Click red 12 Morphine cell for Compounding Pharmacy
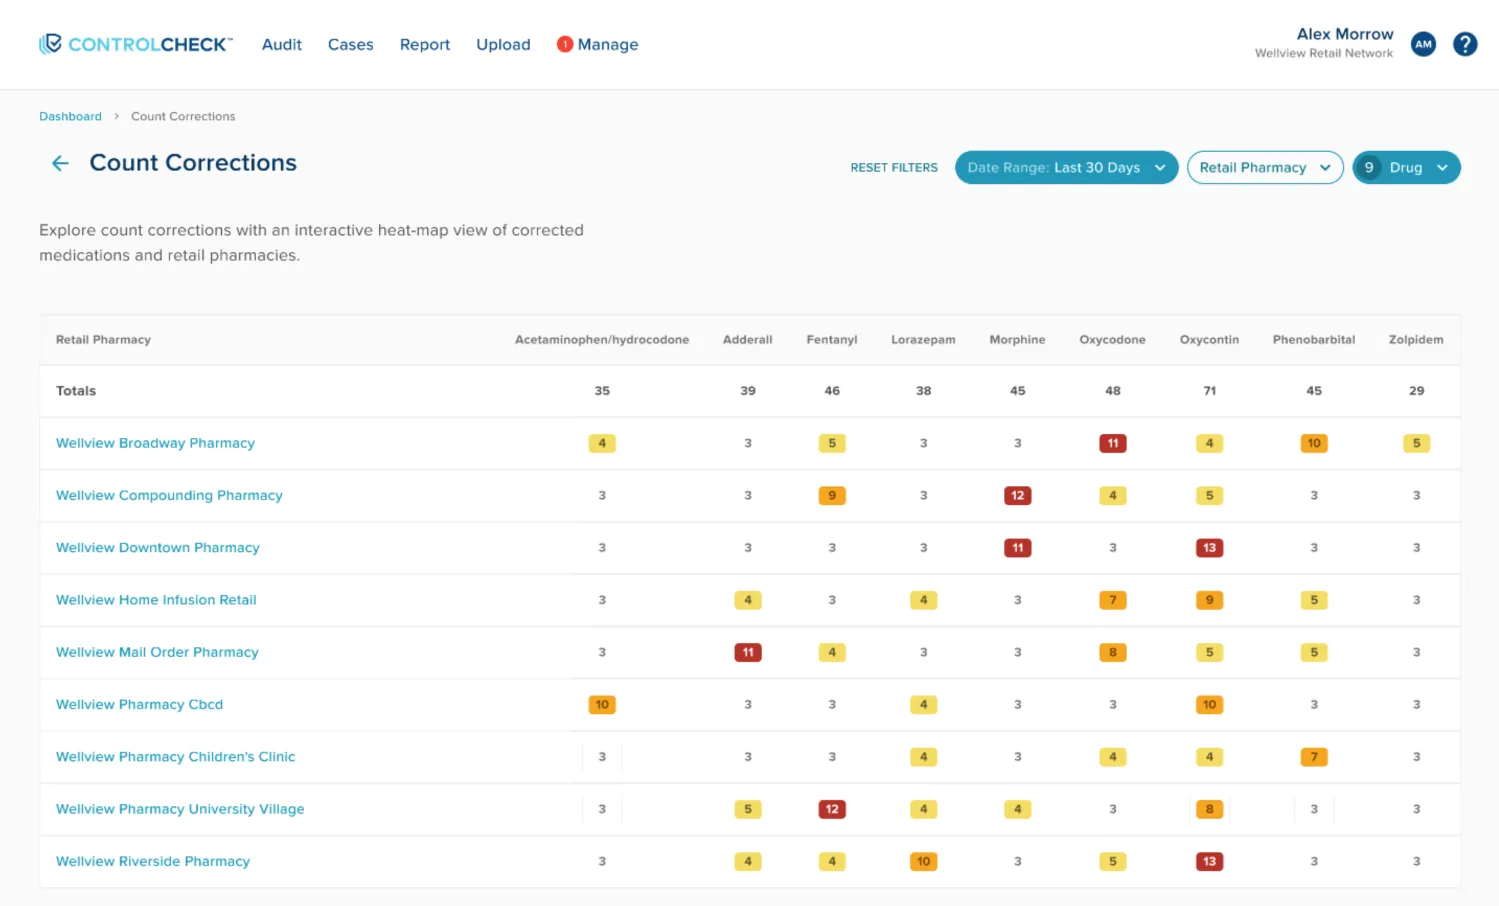This screenshot has width=1499, height=906. [x=1018, y=495]
